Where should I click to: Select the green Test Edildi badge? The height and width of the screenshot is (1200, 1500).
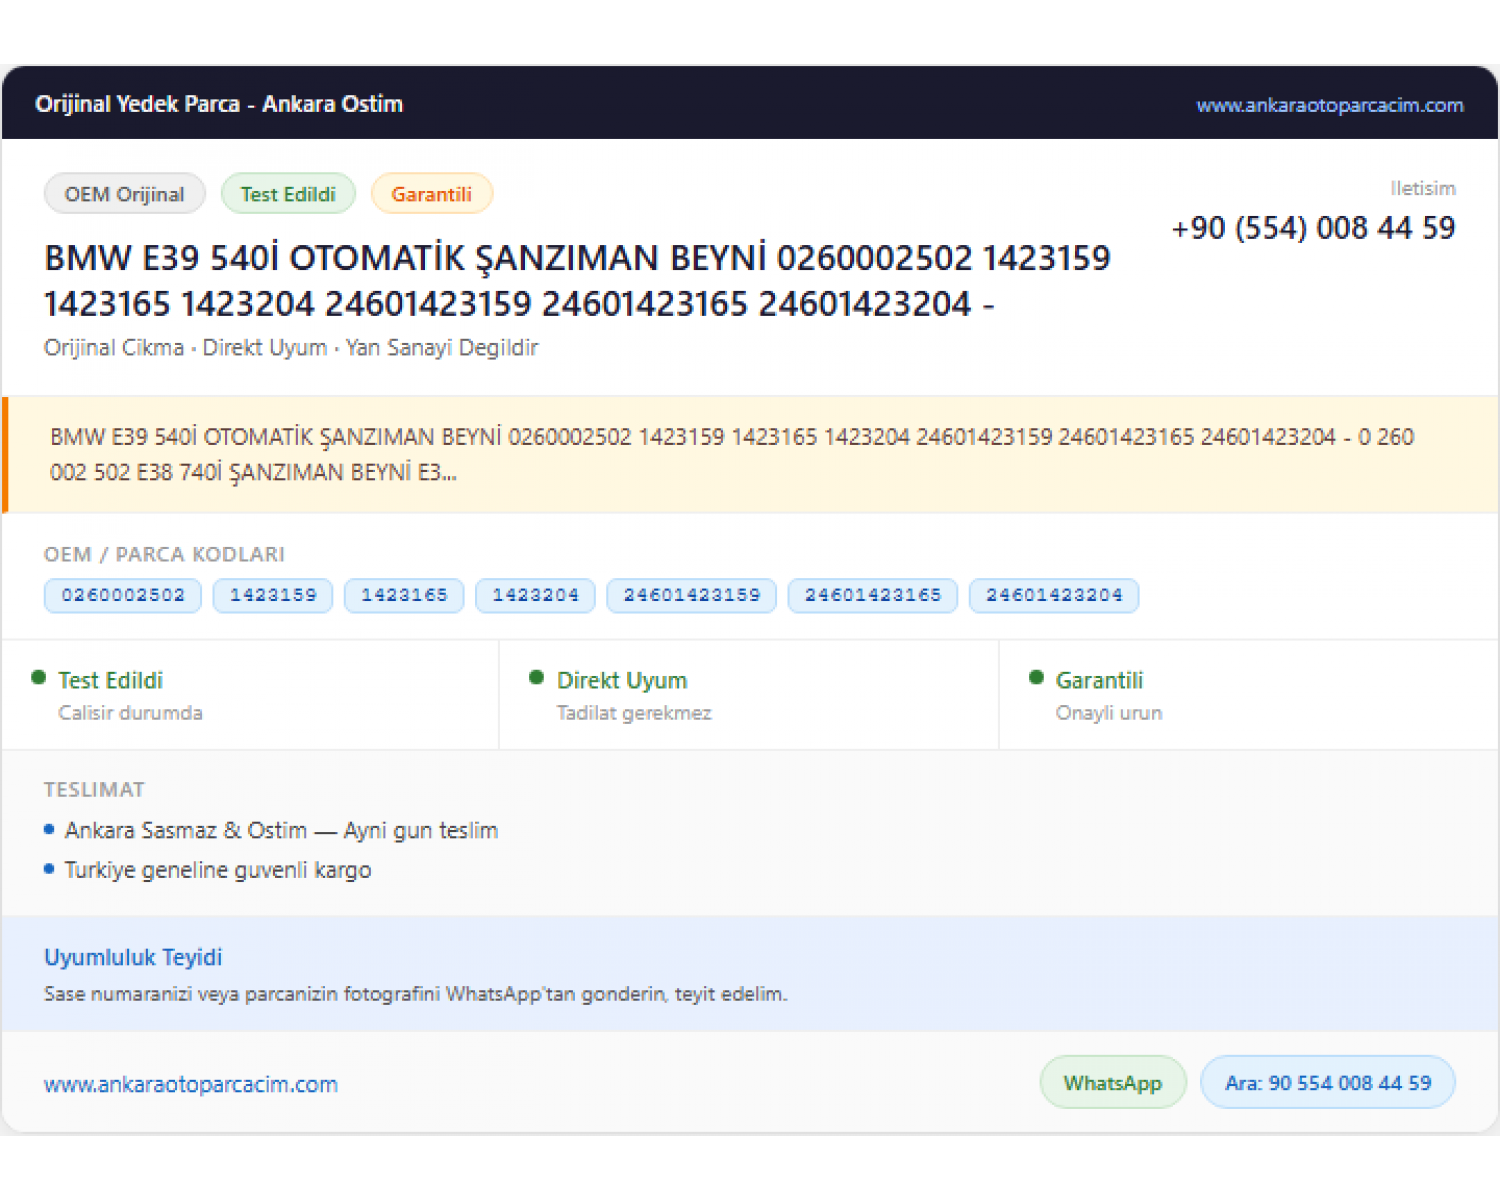(288, 194)
